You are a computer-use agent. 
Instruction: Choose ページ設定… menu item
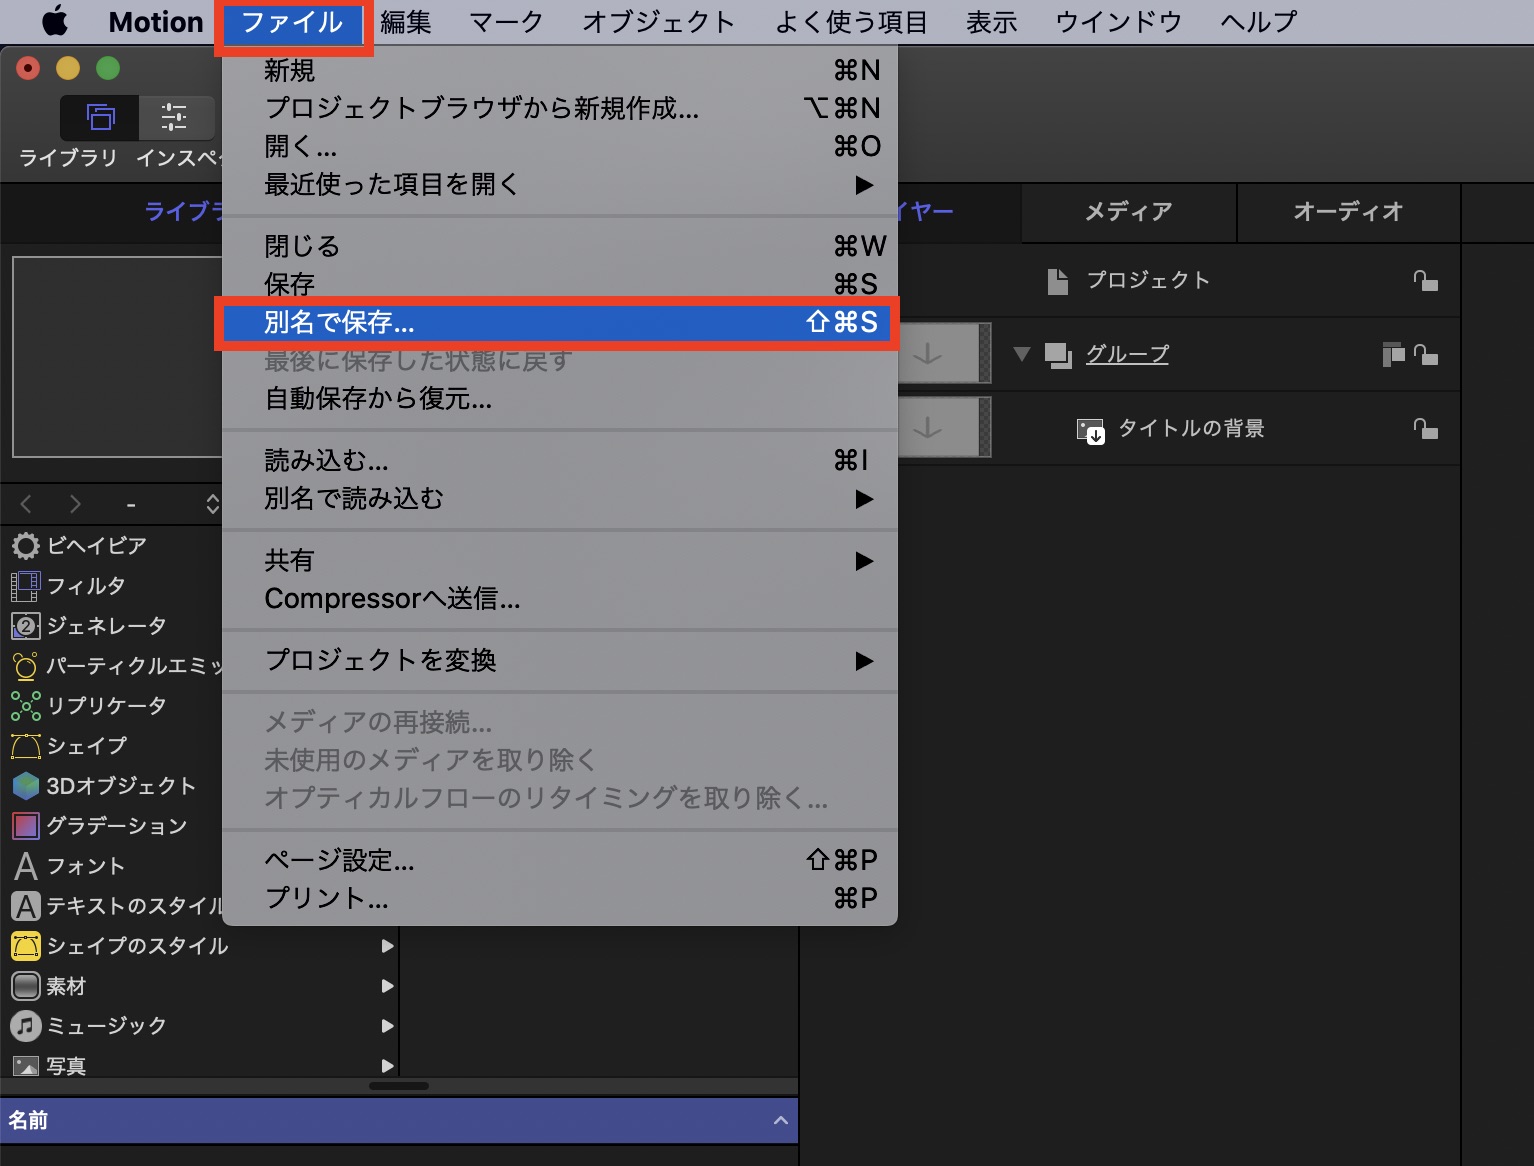pyautogui.click(x=560, y=860)
